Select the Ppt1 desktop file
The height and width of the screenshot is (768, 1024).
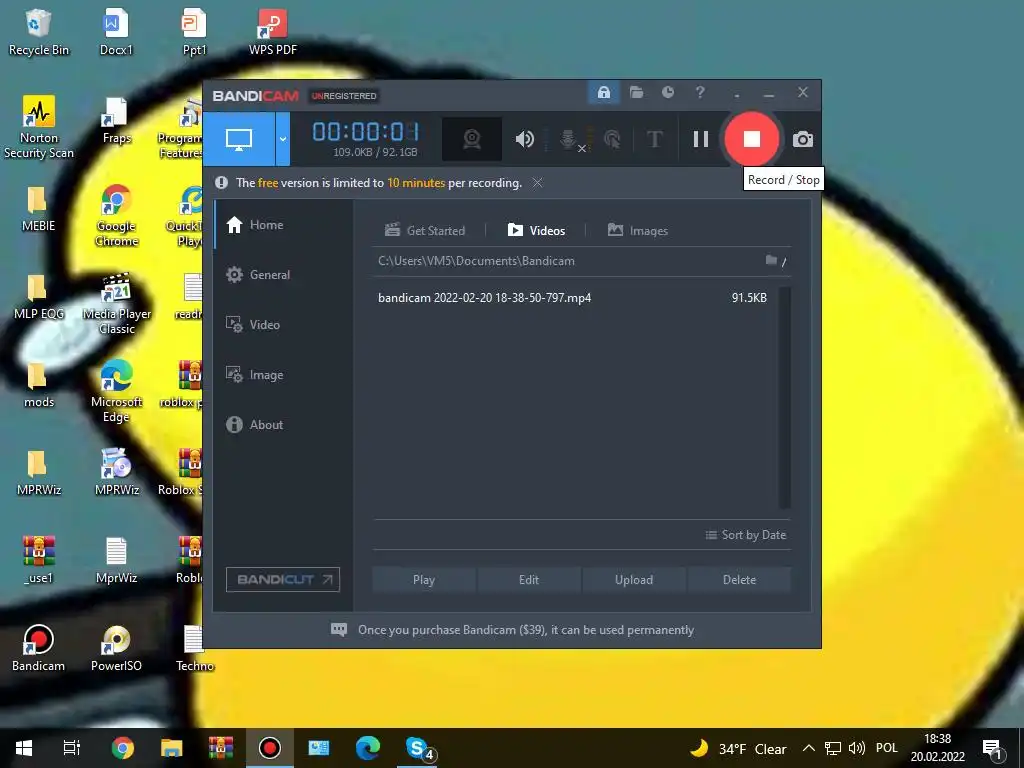(x=194, y=31)
